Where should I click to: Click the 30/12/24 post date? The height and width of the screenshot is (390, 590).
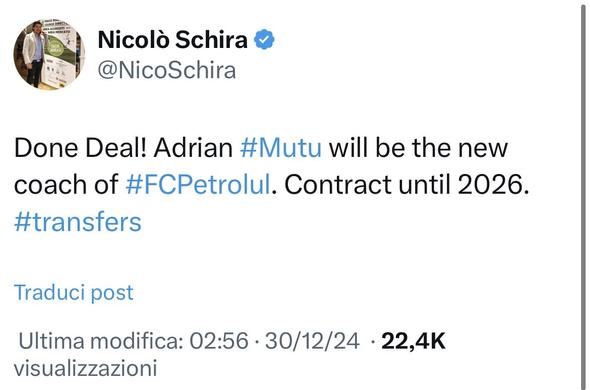click(312, 341)
